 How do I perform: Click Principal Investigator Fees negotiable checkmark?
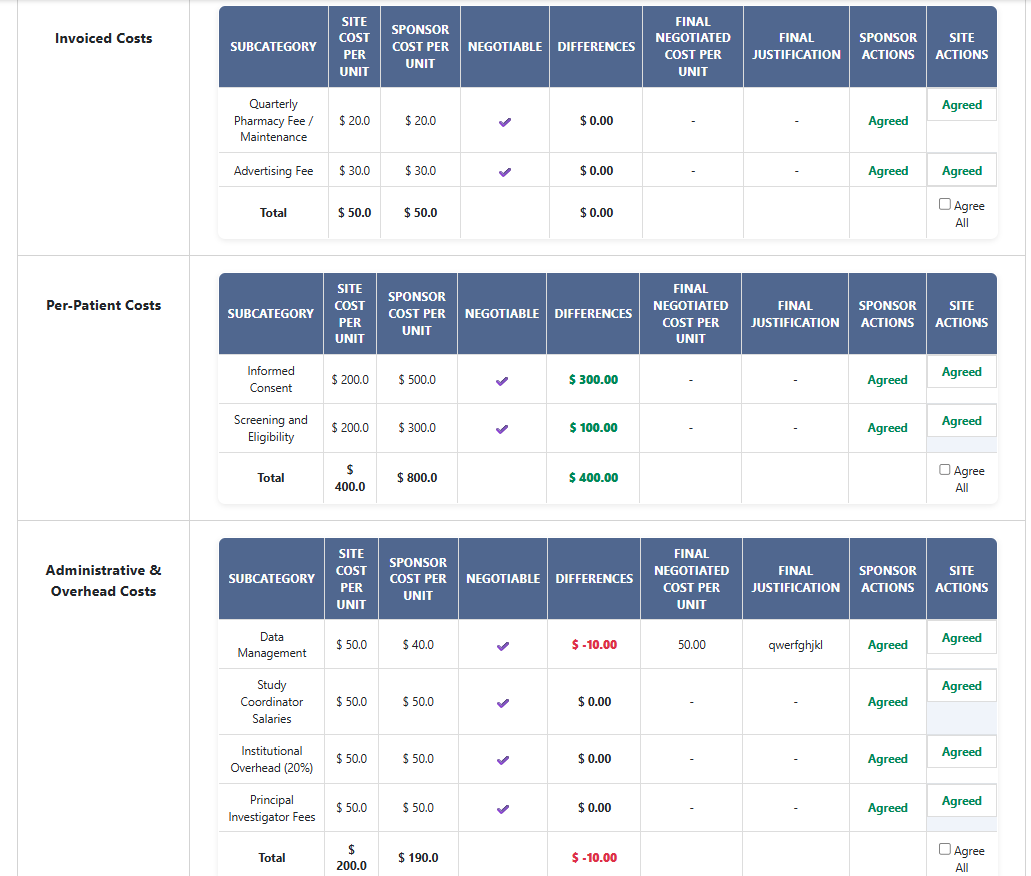[503, 808]
